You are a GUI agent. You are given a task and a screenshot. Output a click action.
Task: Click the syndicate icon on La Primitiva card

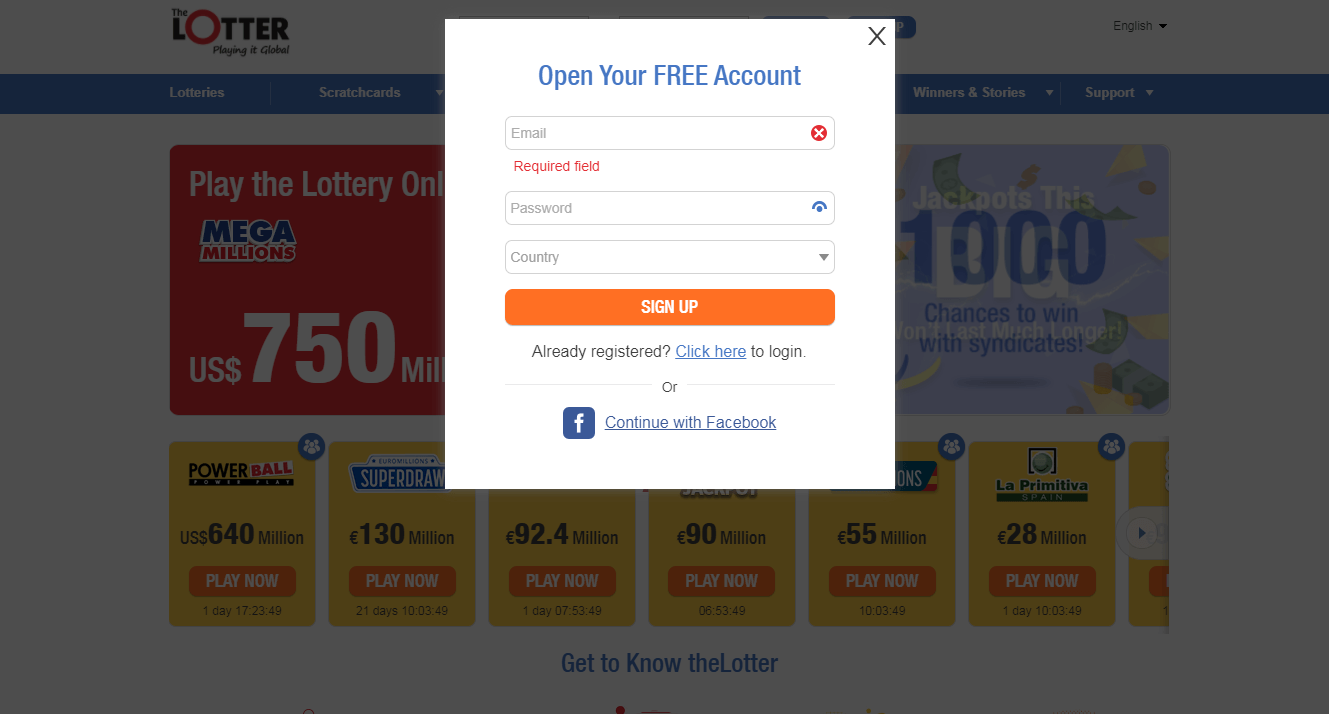click(1111, 446)
